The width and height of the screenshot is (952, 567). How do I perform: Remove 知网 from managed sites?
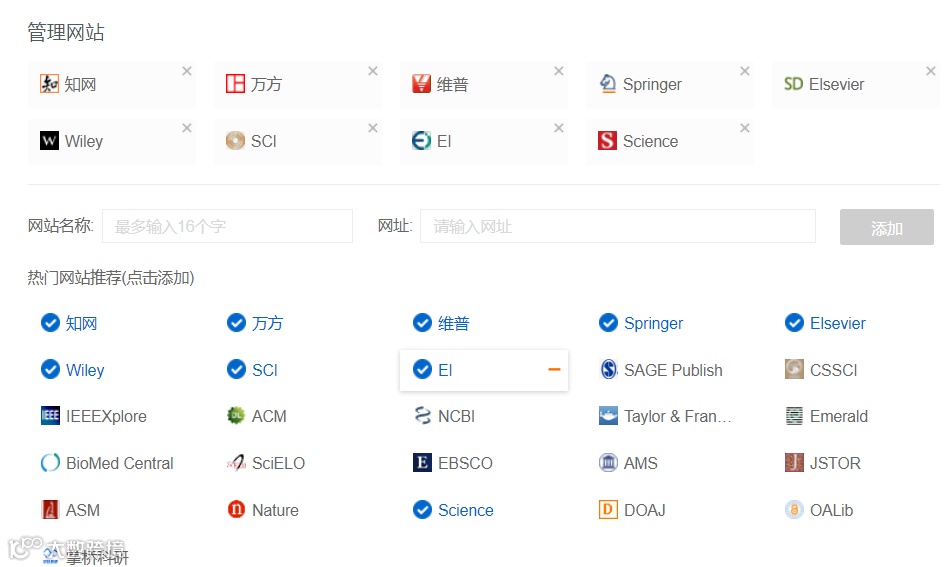(x=187, y=71)
